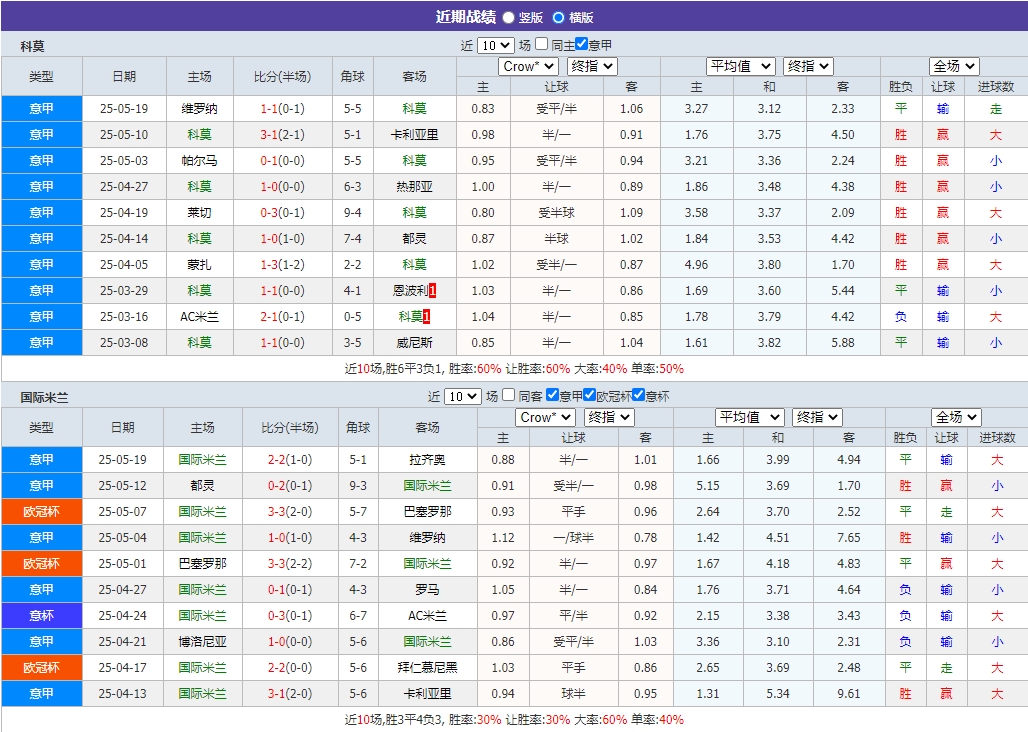This screenshot has height=732, width=1028.
Task: Open the 维罗纳 team page link
Action: pos(200,108)
